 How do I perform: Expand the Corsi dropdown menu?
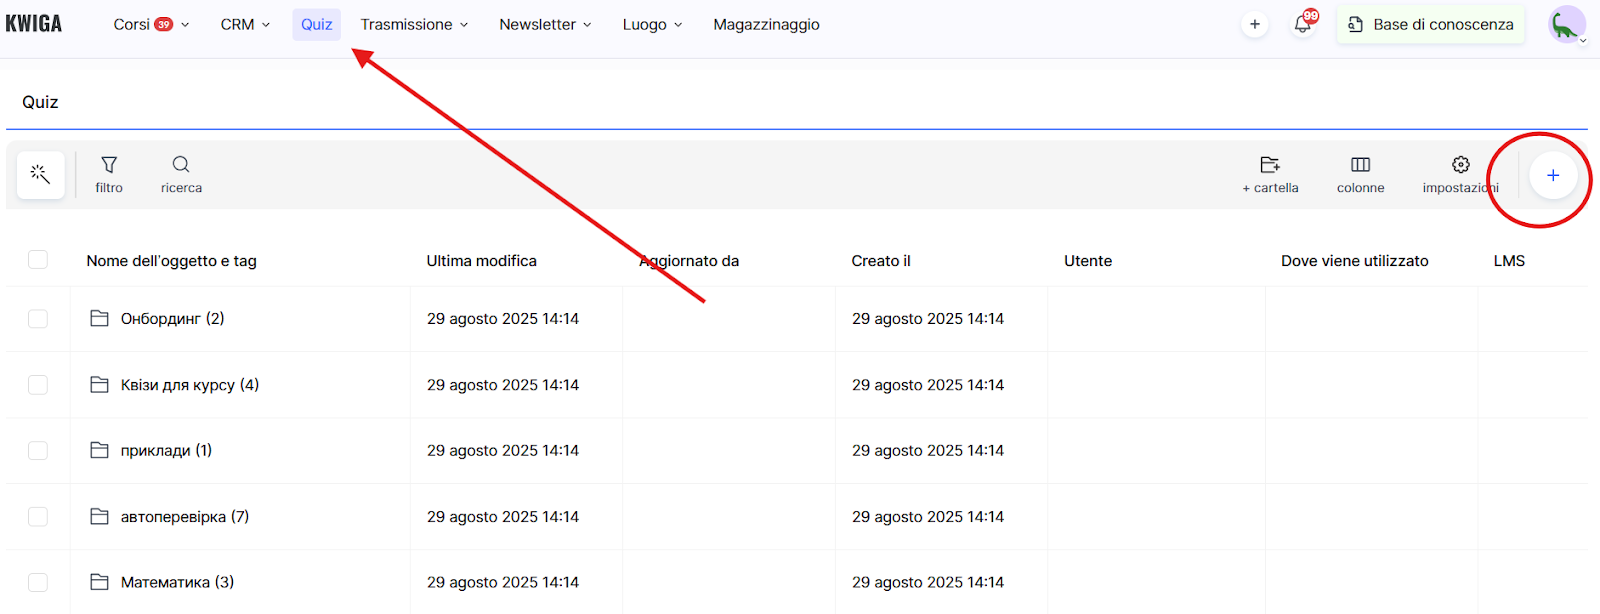click(x=151, y=25)
